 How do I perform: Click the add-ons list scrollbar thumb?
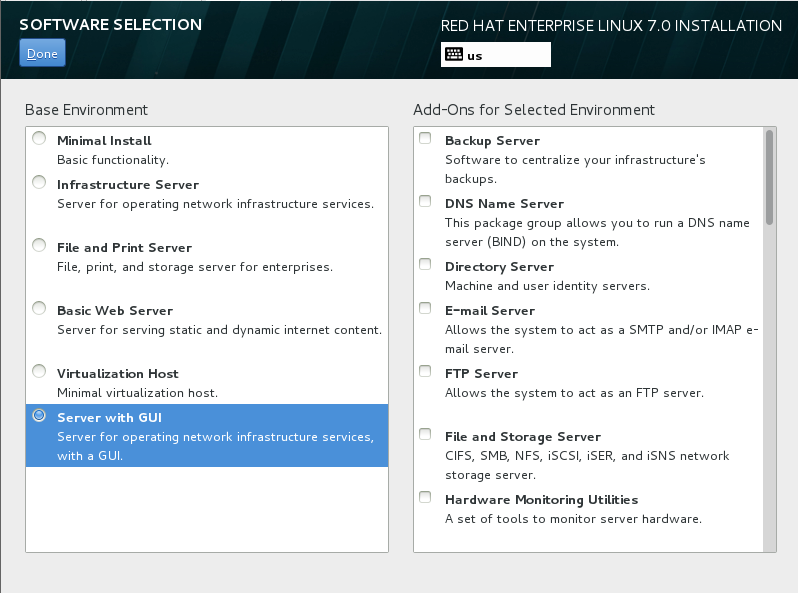point(770,177)
